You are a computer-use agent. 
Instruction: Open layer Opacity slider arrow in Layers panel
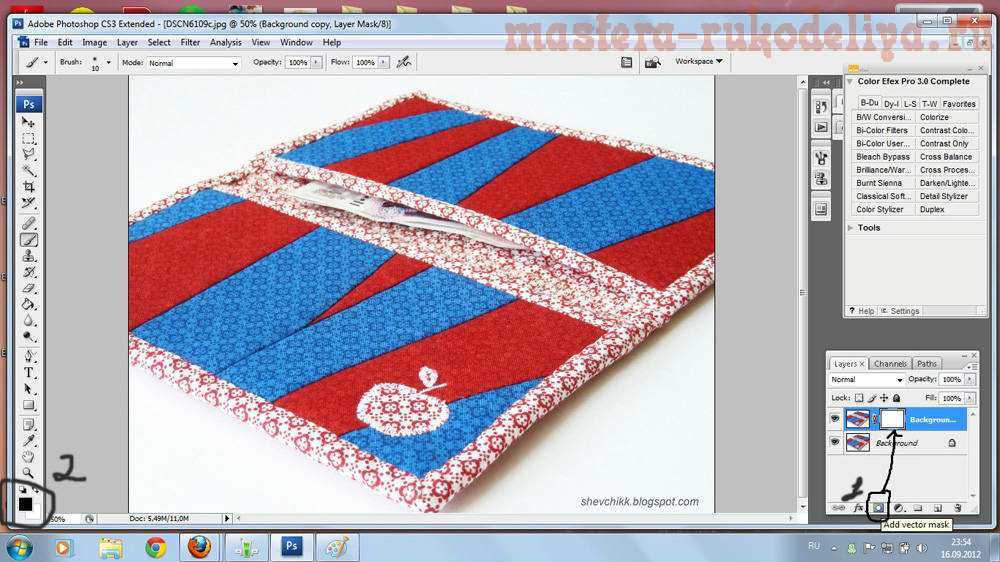pos(970,380)
